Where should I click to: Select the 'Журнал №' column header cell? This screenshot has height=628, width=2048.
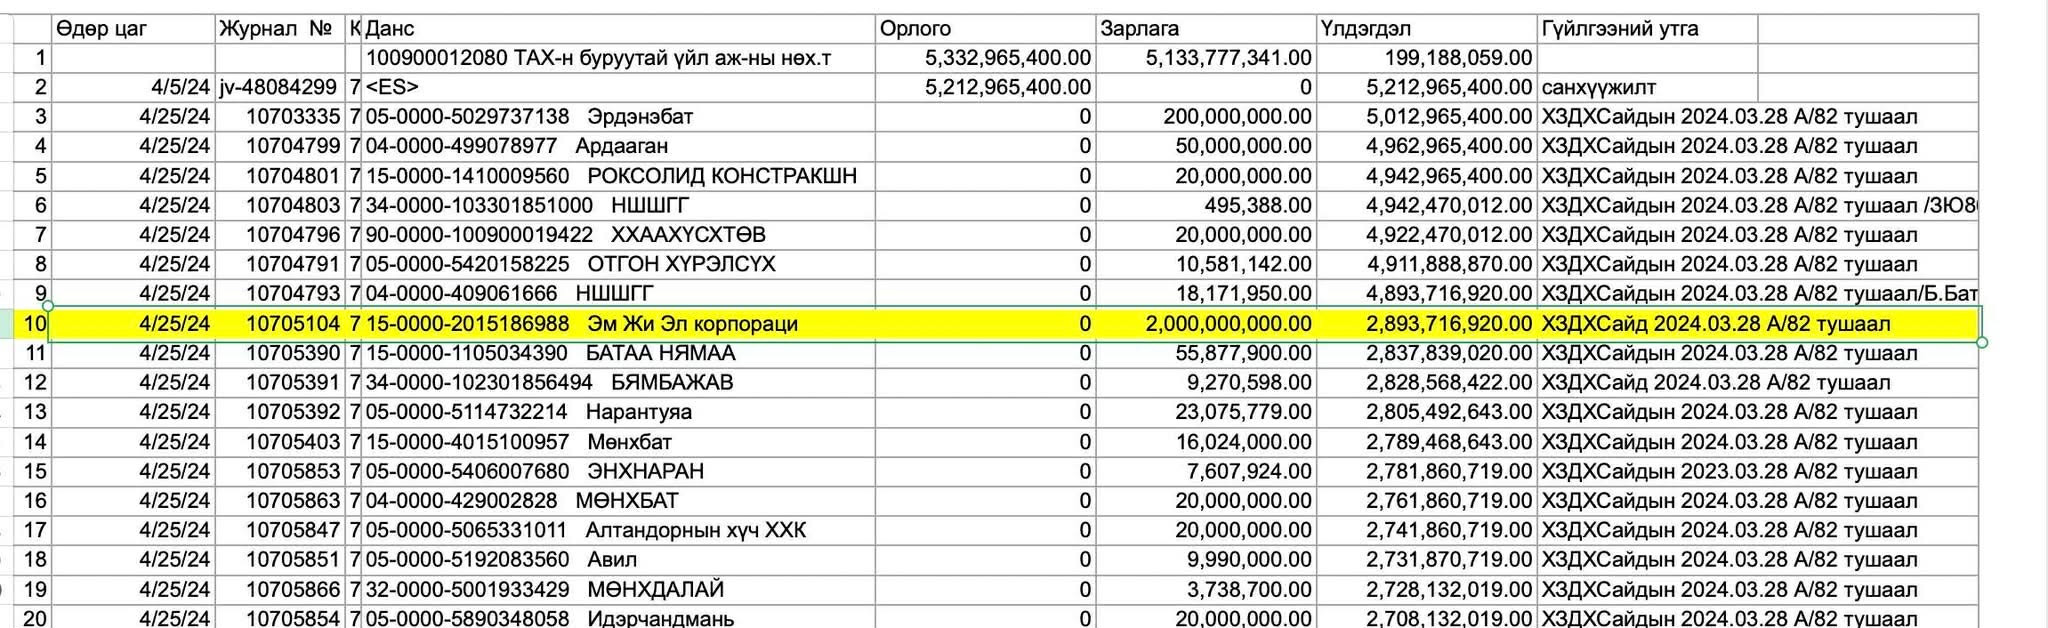pyautogui.click(x=280, y=29)
